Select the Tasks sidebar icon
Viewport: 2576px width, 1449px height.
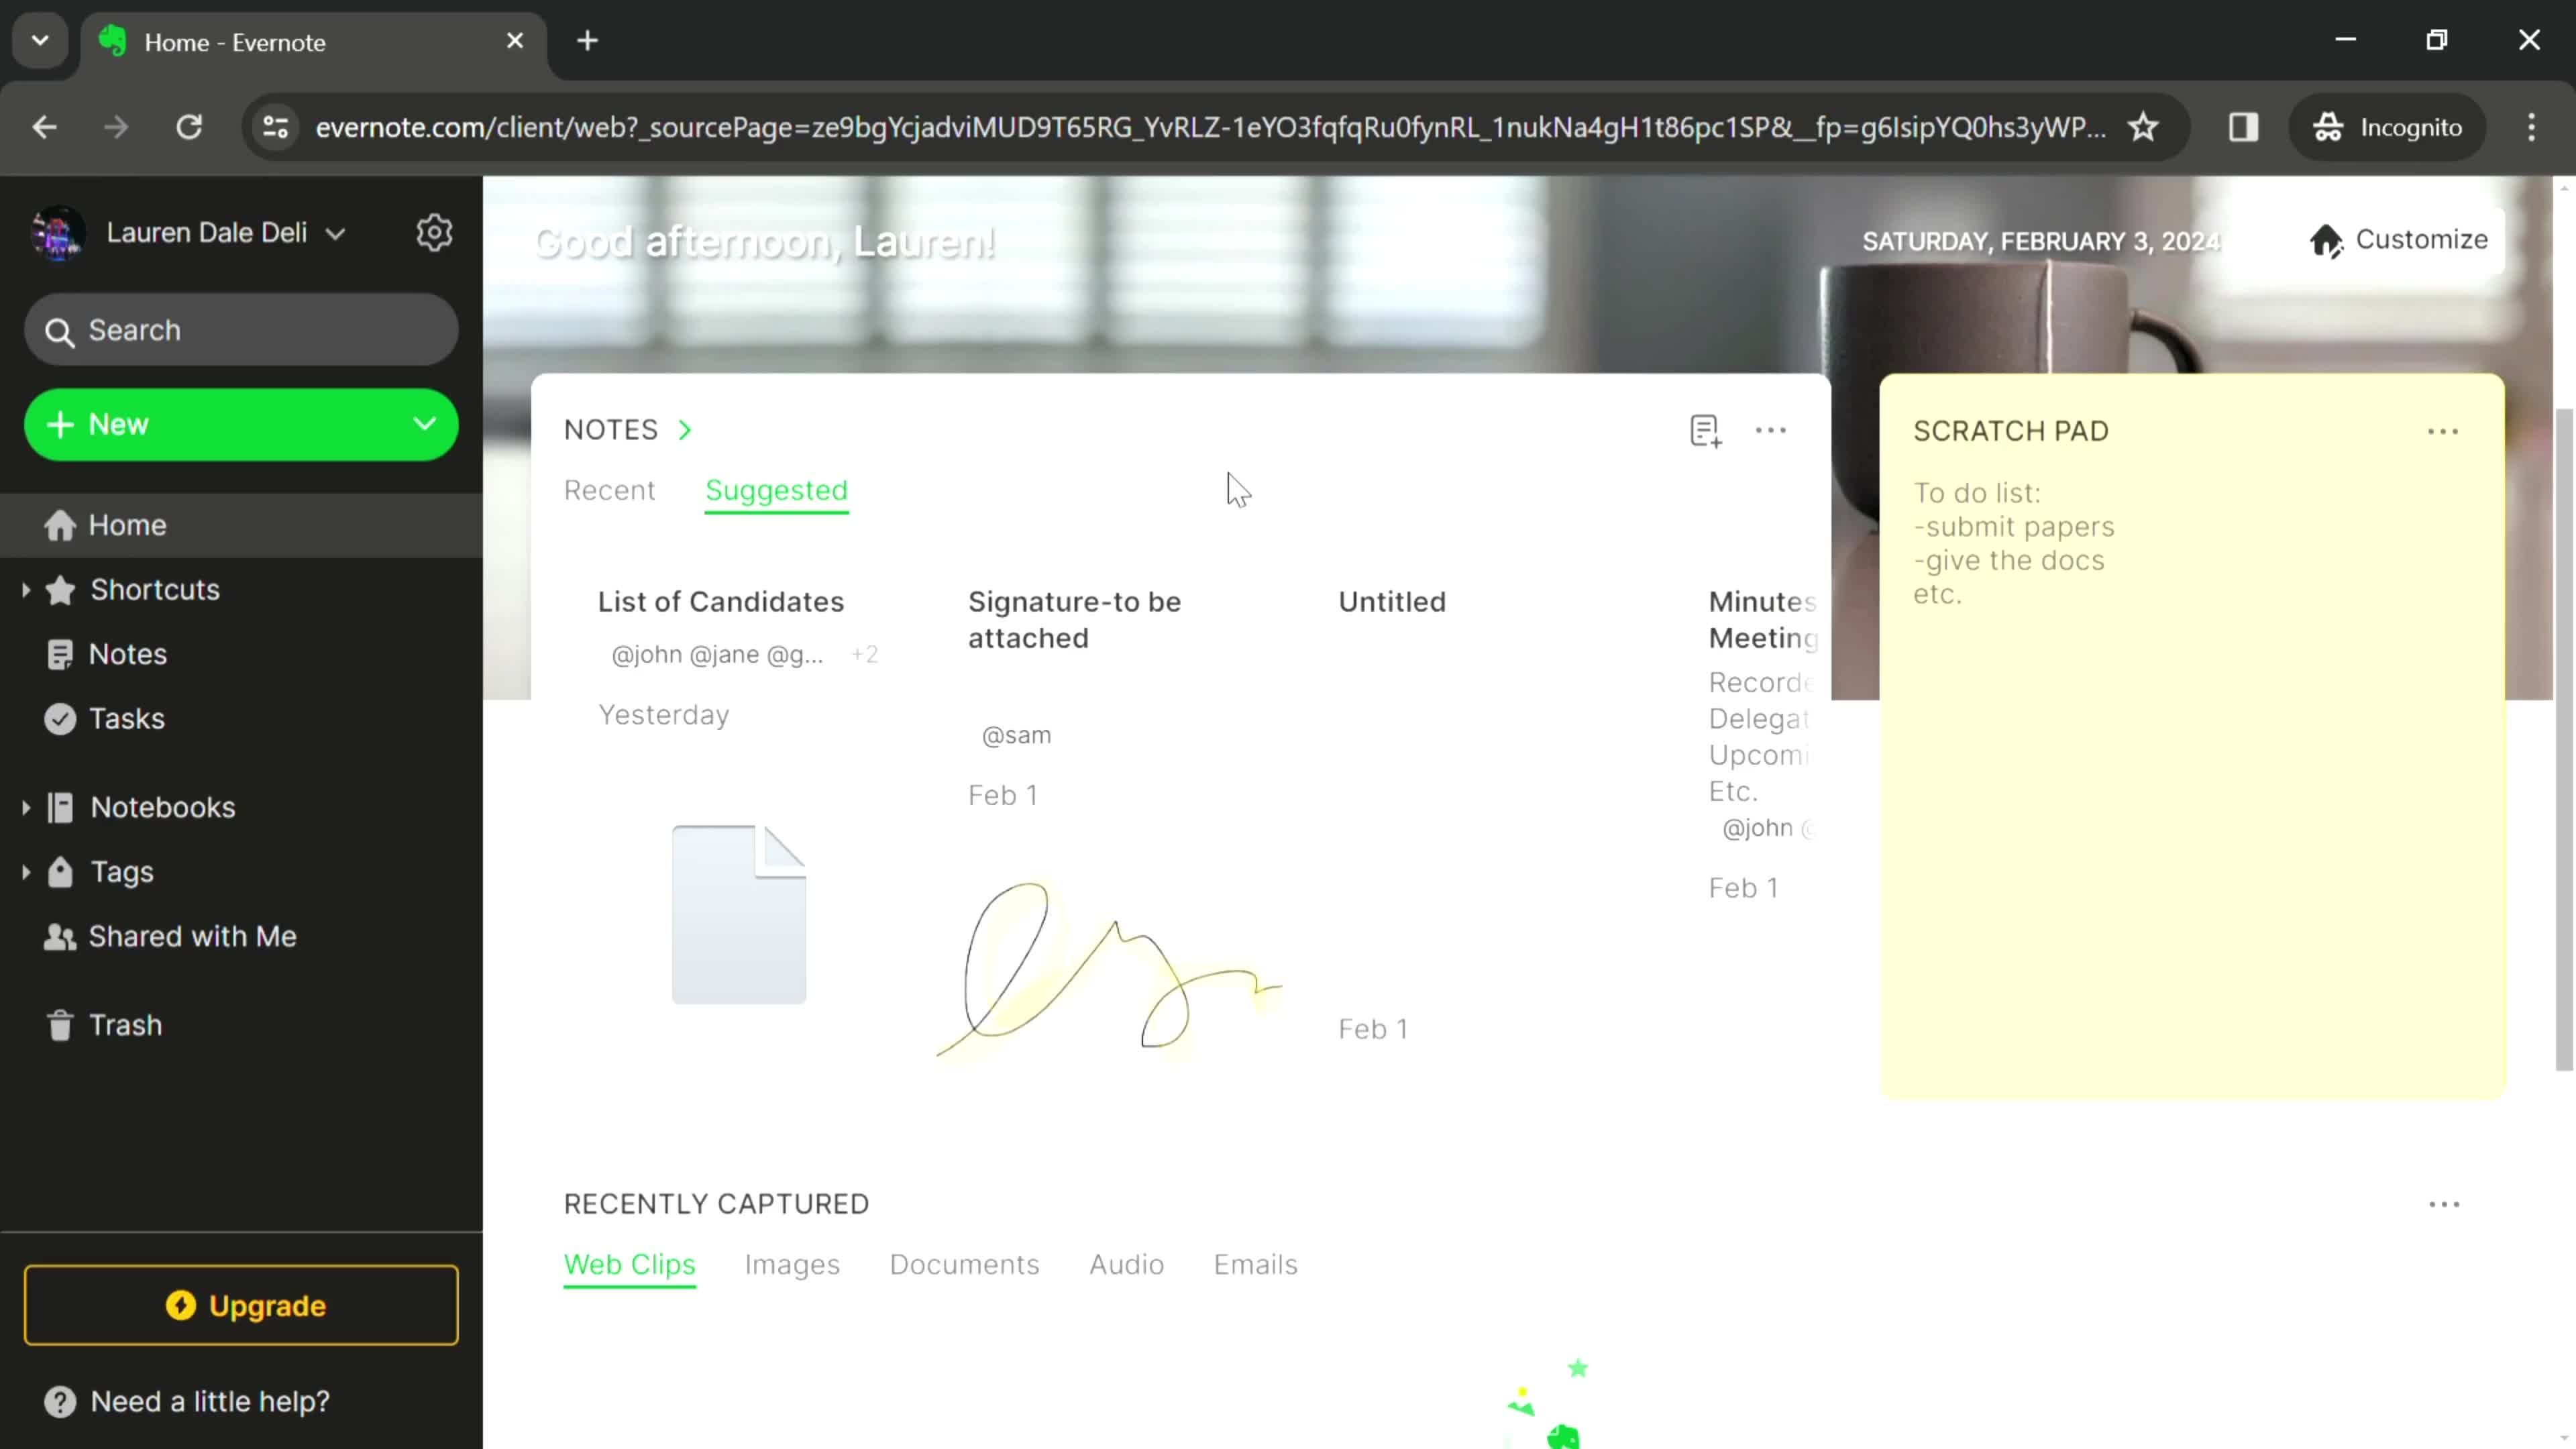(58, 716)
